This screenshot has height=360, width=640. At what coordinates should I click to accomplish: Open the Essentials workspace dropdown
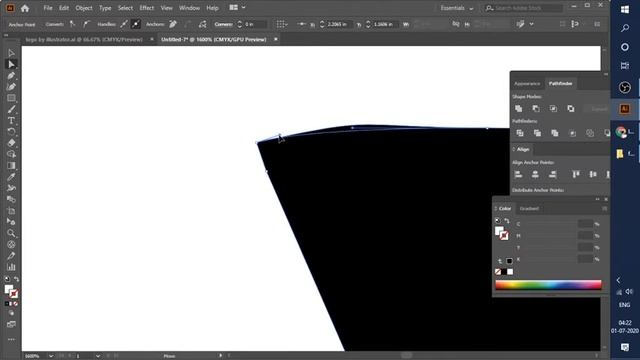(x=457, y=8)
